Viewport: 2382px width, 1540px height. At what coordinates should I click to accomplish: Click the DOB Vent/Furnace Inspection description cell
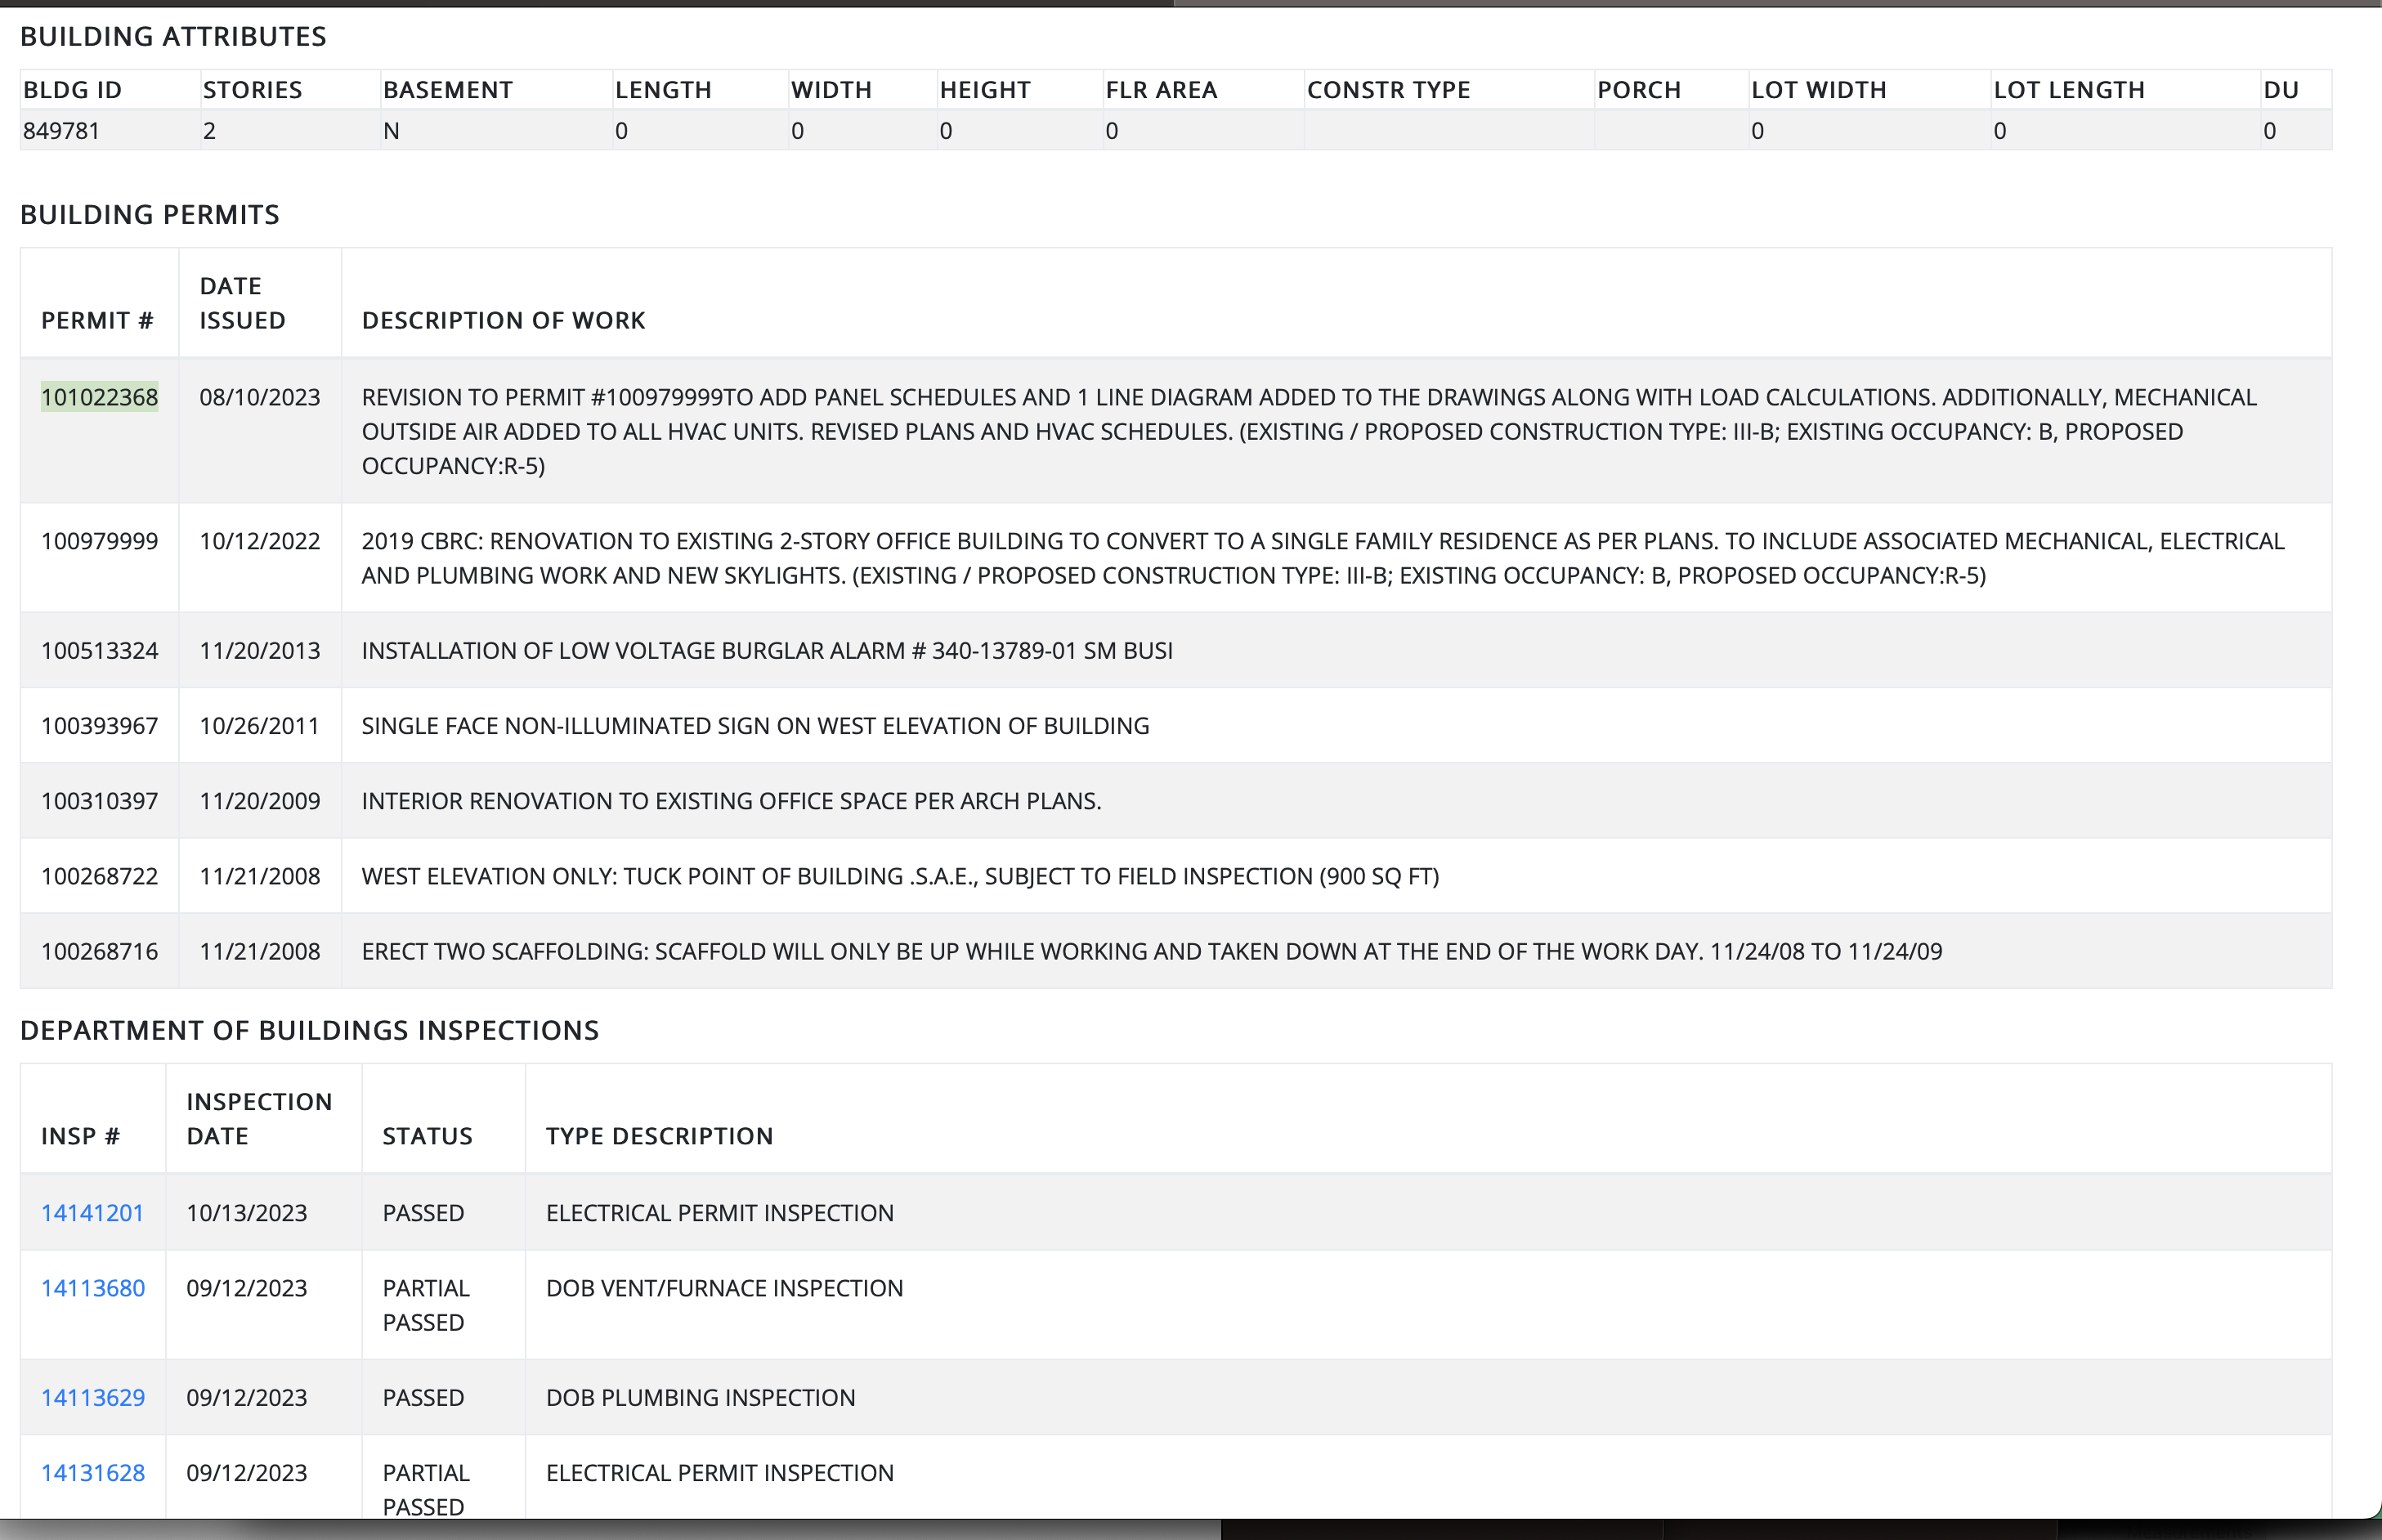point(724,1288)
